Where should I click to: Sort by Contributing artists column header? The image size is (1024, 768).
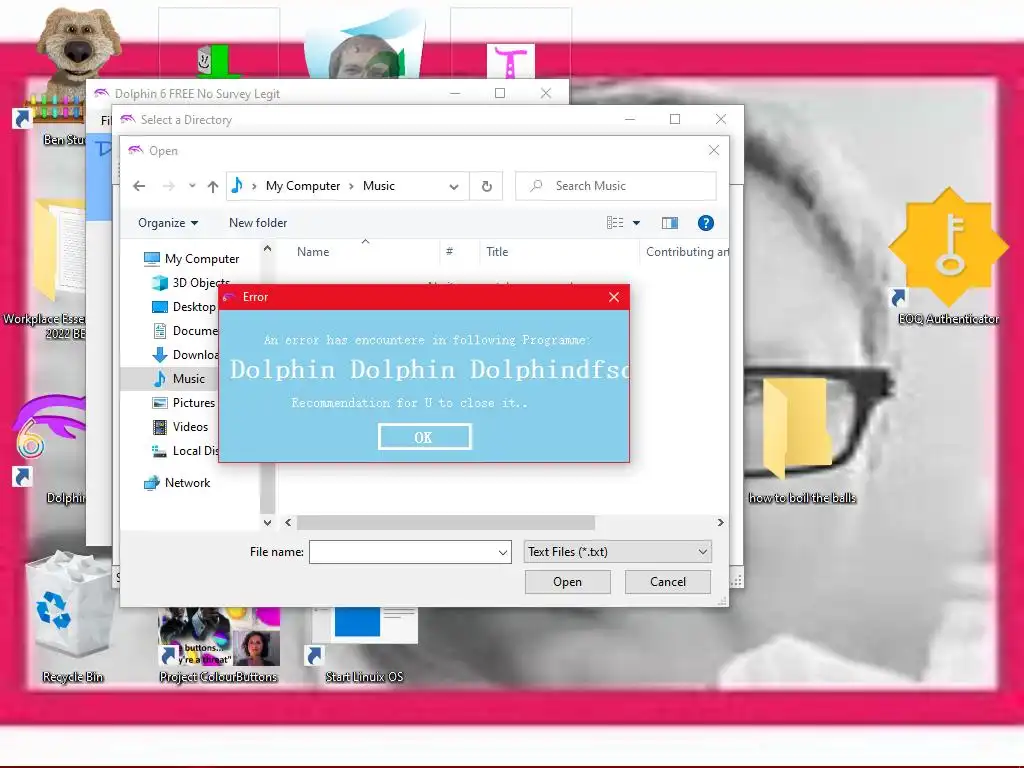click(686, 251)
